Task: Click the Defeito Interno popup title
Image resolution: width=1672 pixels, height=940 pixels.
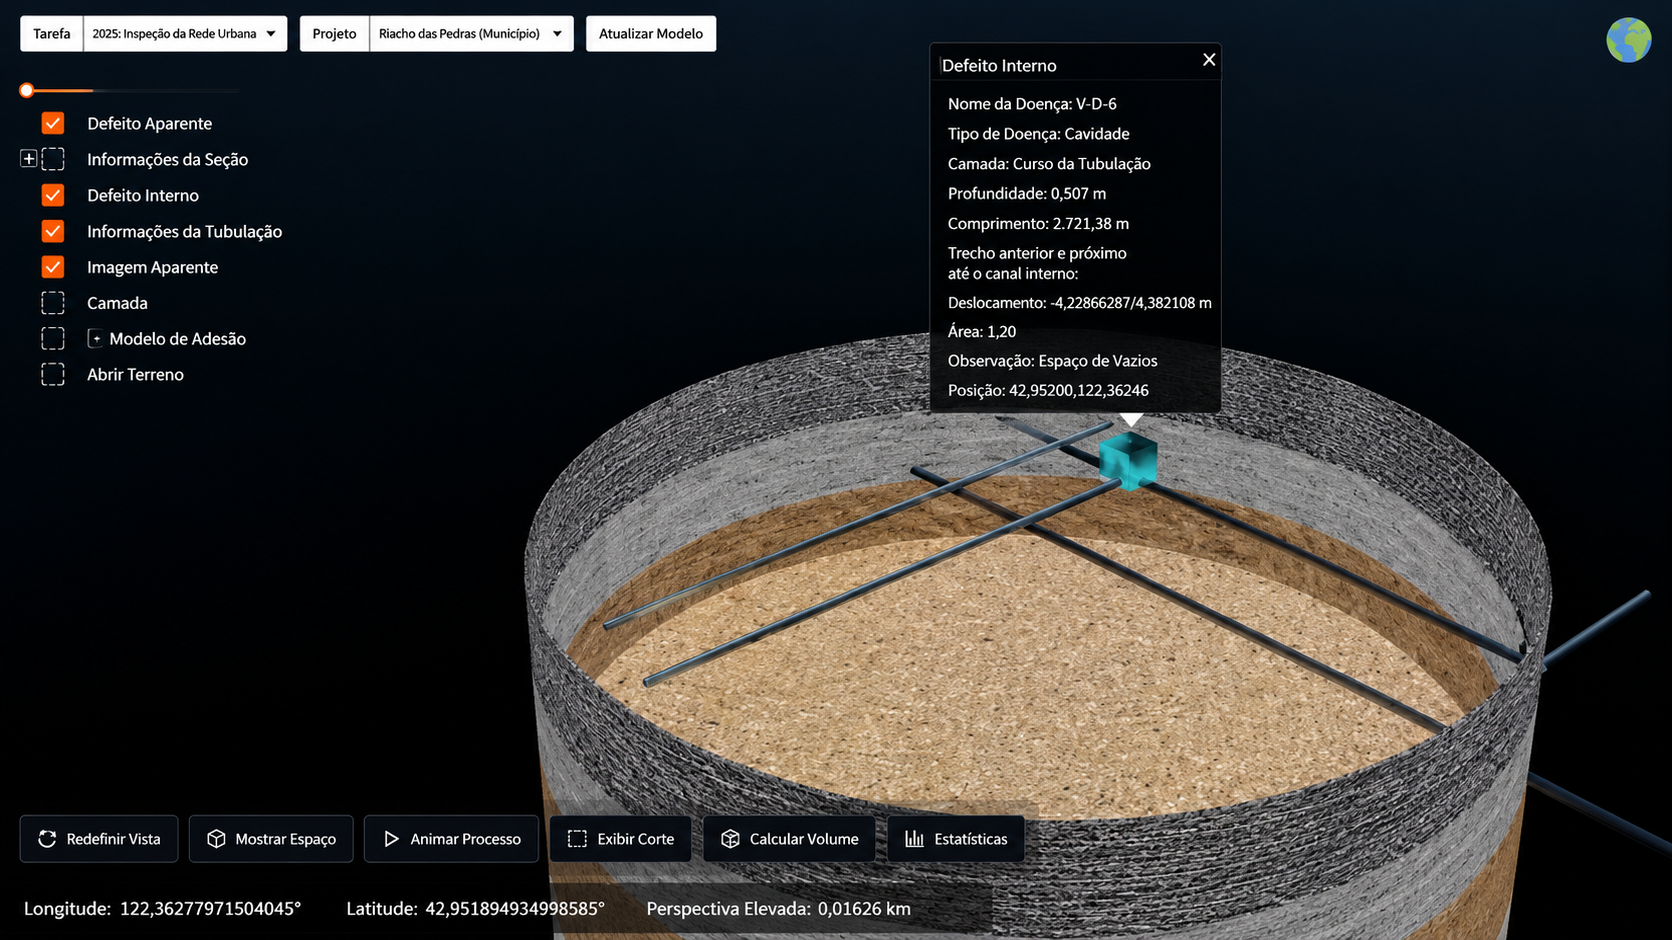Action: tap(999, 66)
